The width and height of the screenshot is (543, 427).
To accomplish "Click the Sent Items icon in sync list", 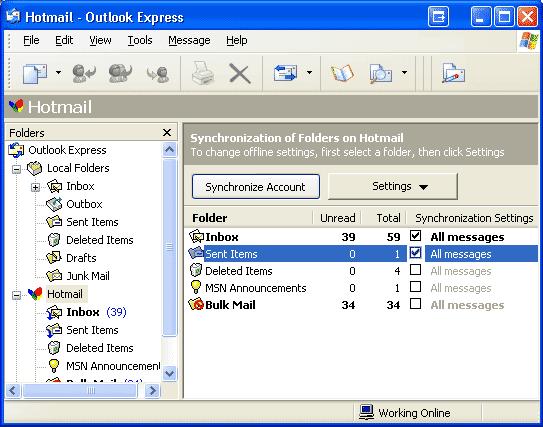I will [196, 253].
